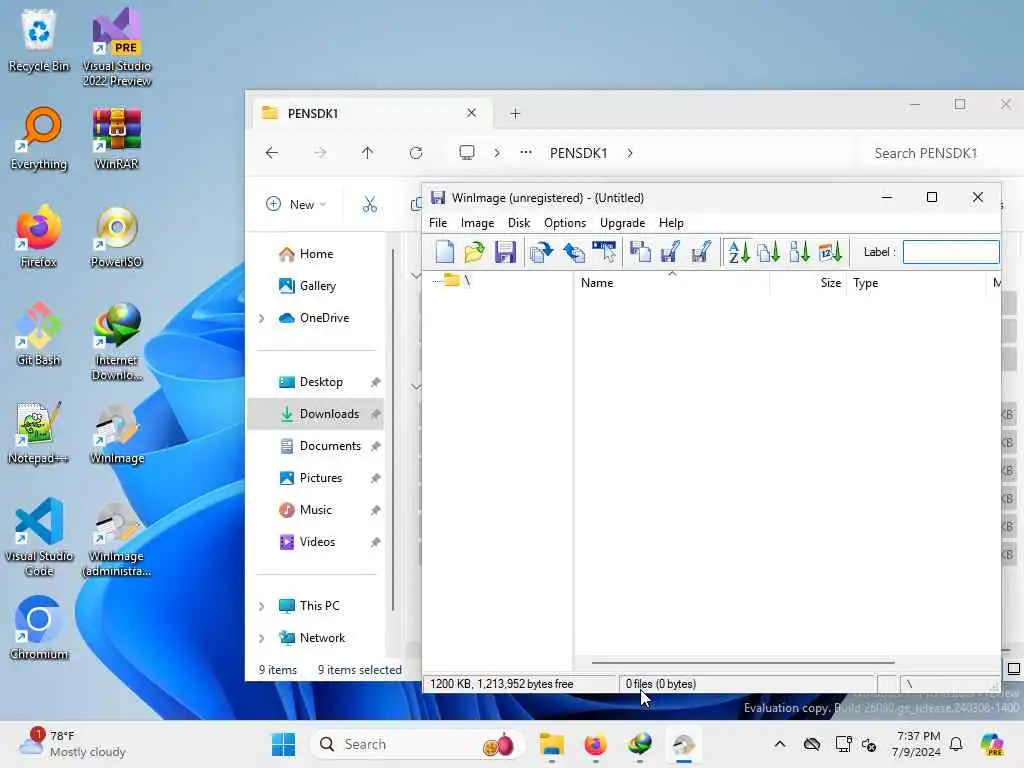Select the PowerISO desktop icon

[x=117, y=236]
